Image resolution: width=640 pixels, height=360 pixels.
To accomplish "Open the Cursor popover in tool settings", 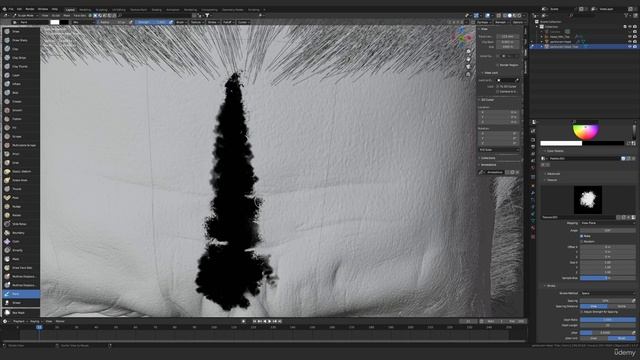I will (x=243, y=22).
